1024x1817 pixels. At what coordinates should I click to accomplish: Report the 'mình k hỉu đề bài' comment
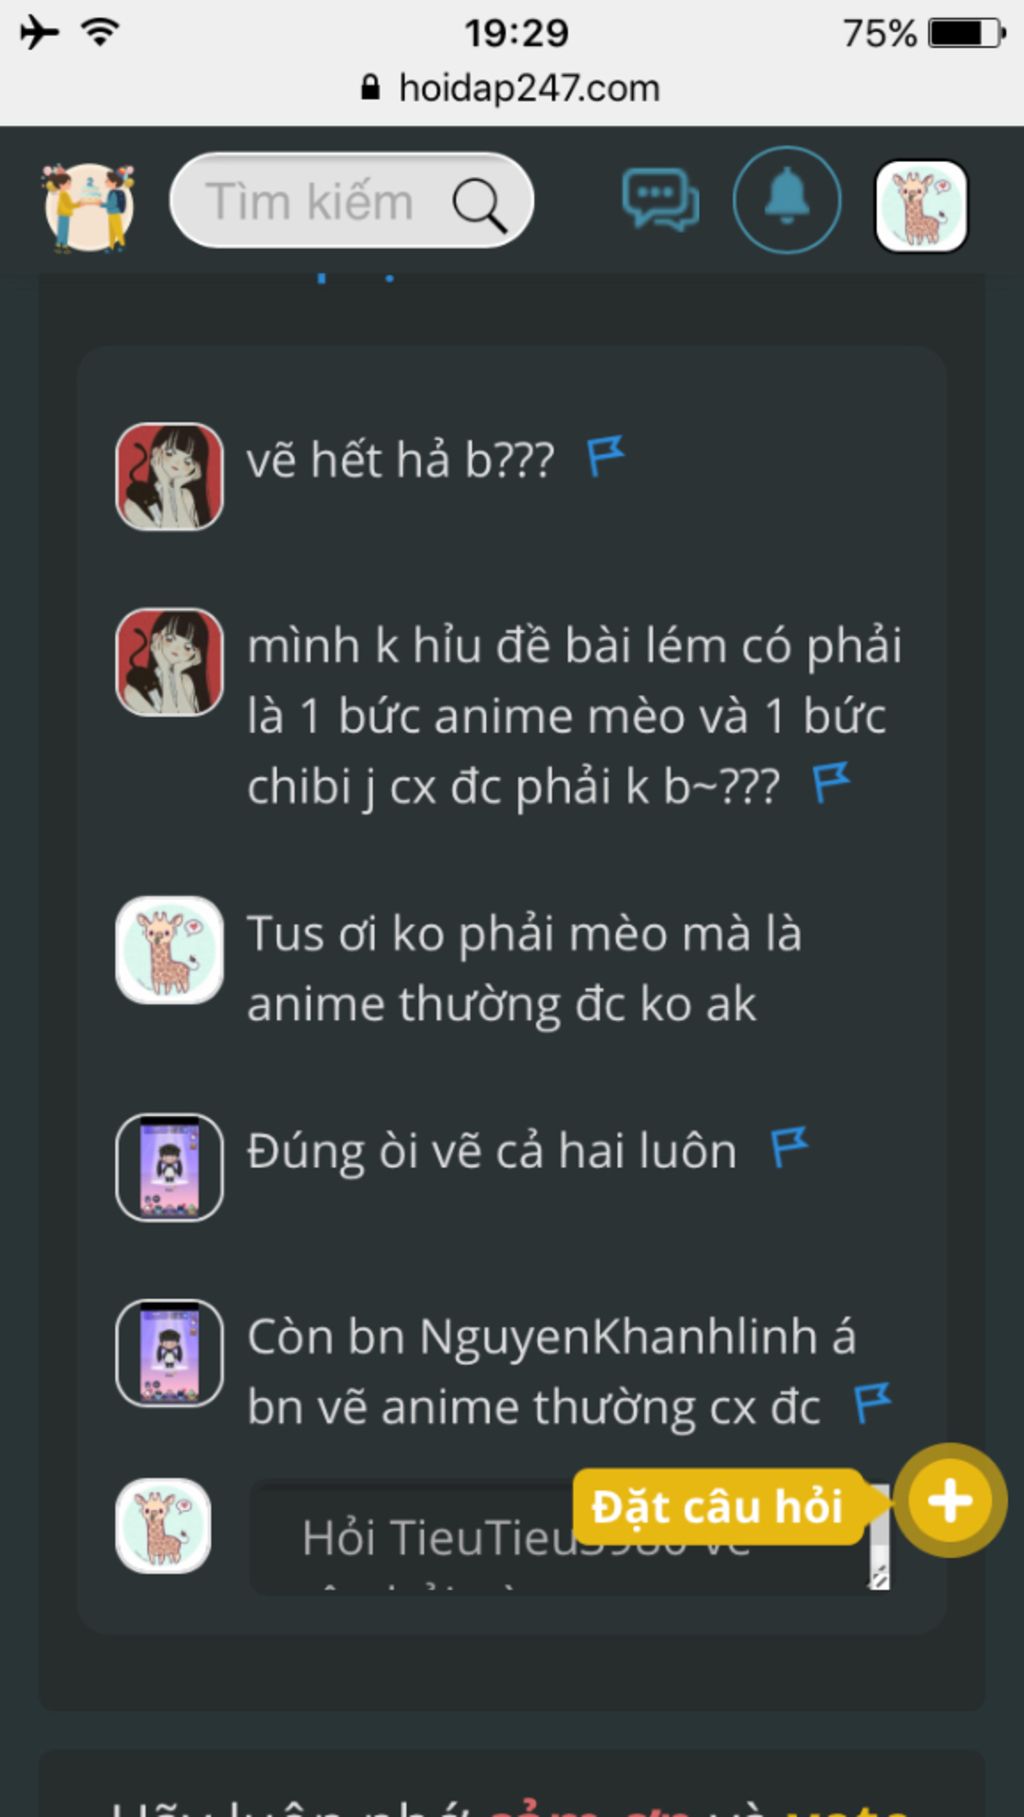pos(831,782)
